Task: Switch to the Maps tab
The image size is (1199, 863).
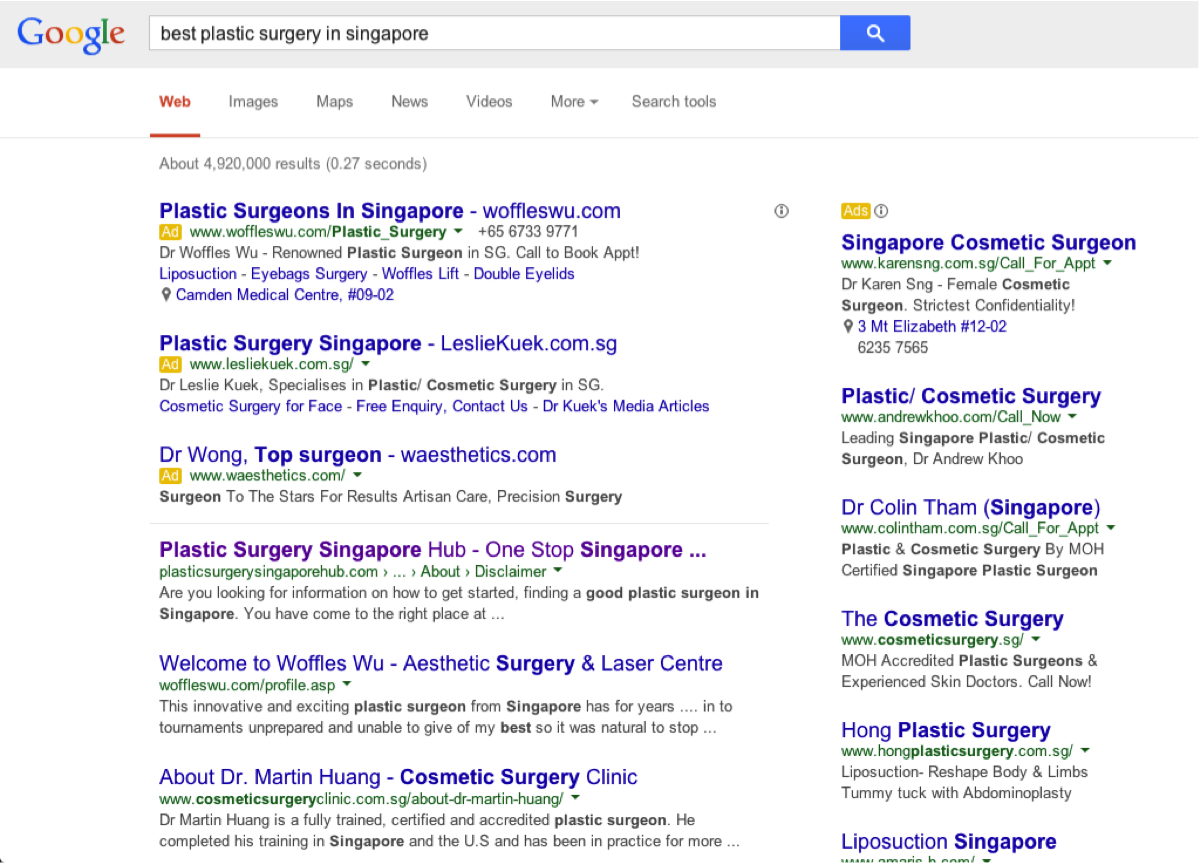Action: tap(334, 102)
